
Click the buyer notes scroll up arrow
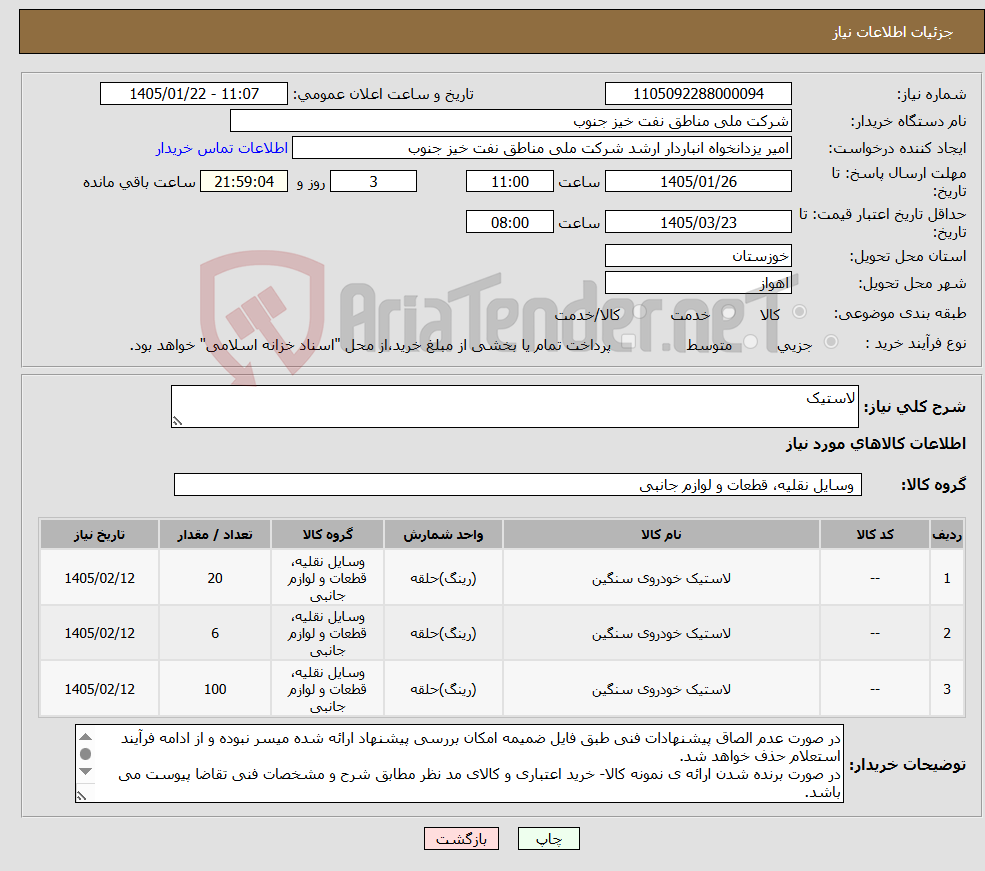[x=86, y=737]
